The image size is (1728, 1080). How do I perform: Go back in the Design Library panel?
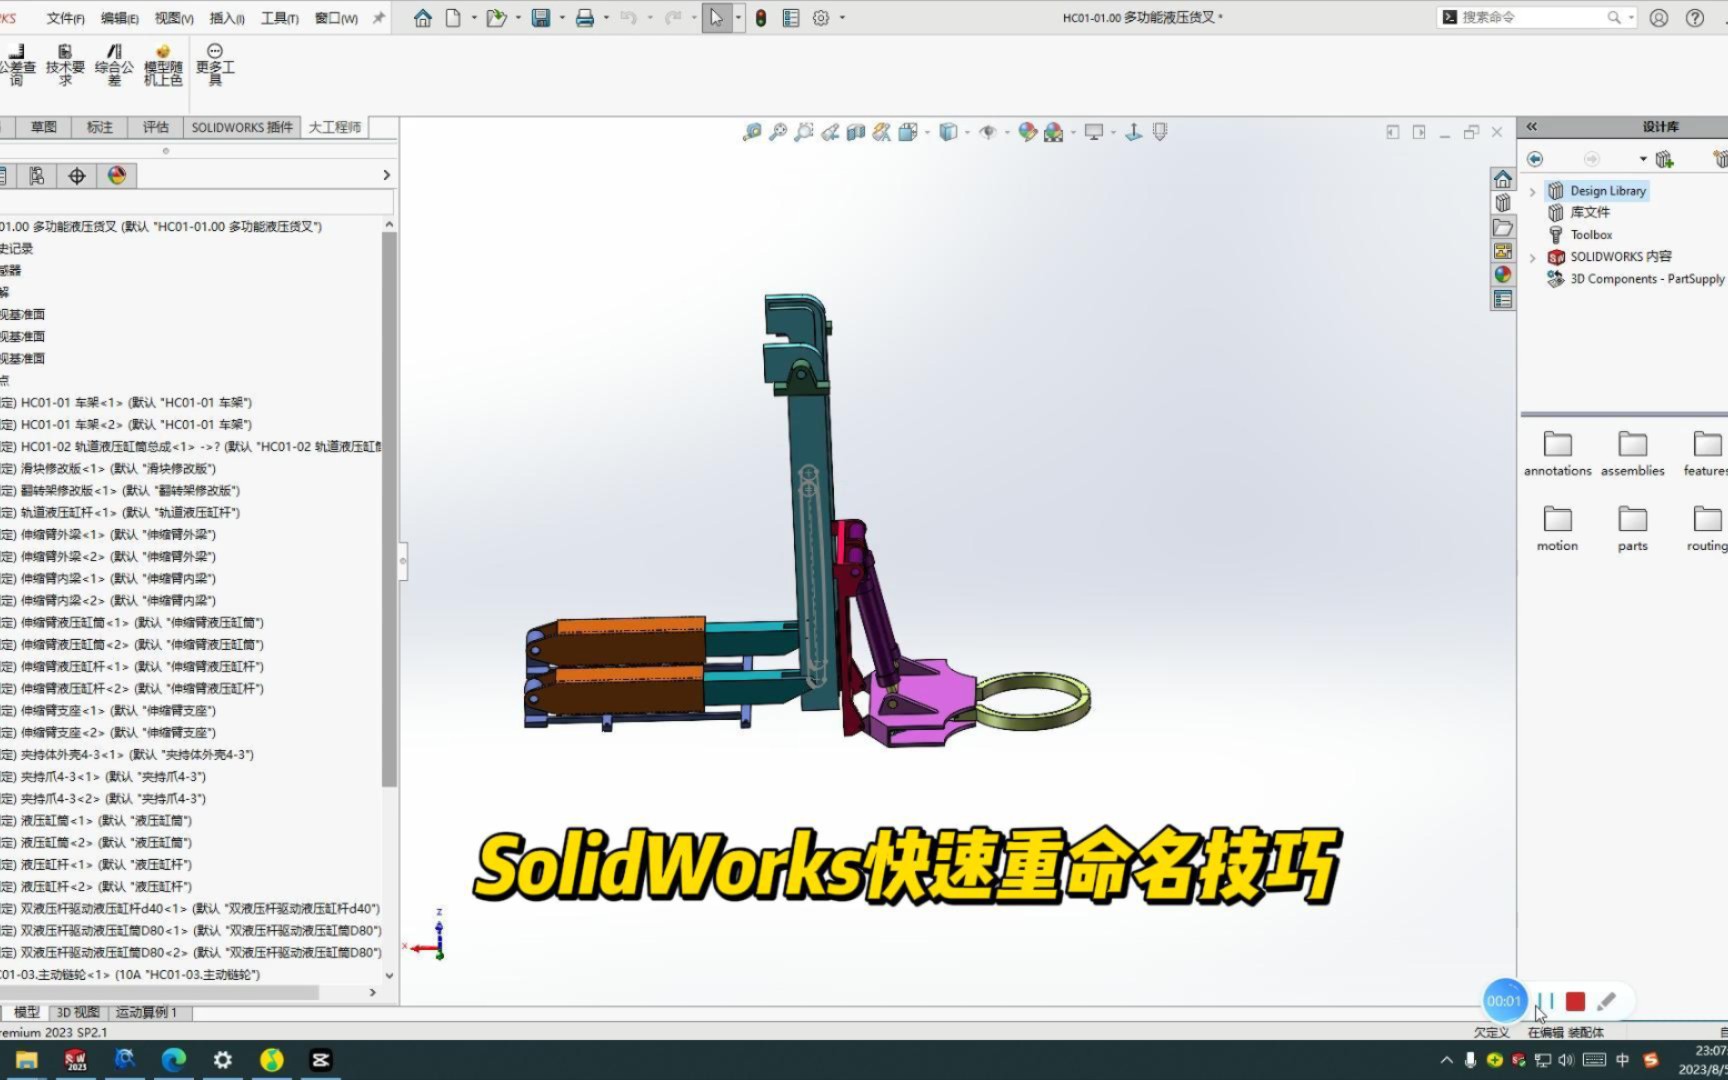[x=1535, y=159]
